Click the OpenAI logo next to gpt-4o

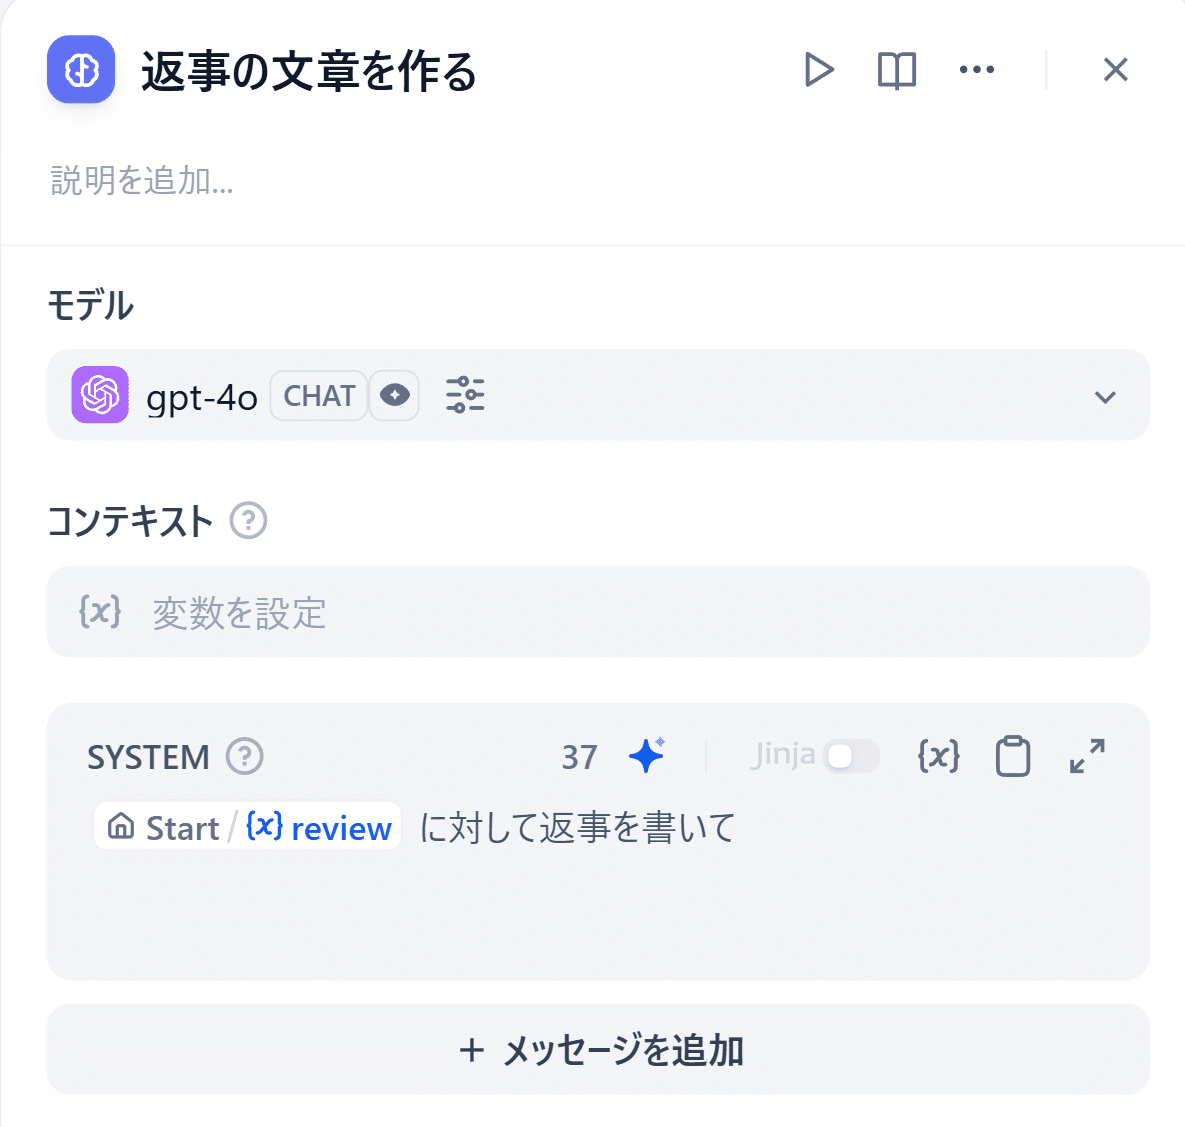click(x=100, y=395)
